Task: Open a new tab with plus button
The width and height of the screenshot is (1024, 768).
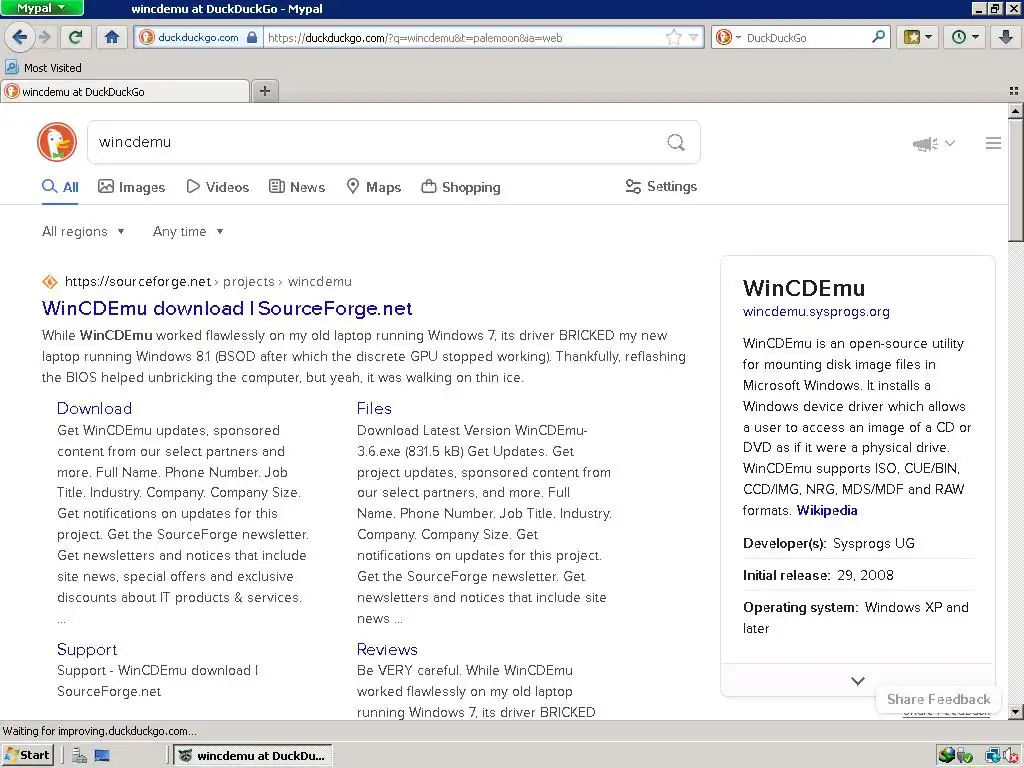Action: [x=264, y=91]
